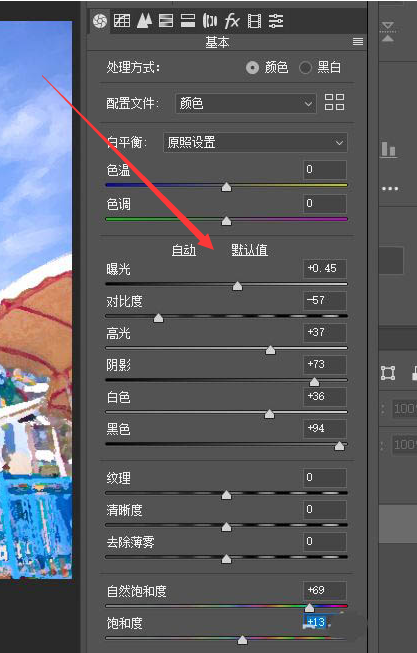Click the 黑色 slider handle
The width and height of the screenshot is (417, 653).
point(340,446)
